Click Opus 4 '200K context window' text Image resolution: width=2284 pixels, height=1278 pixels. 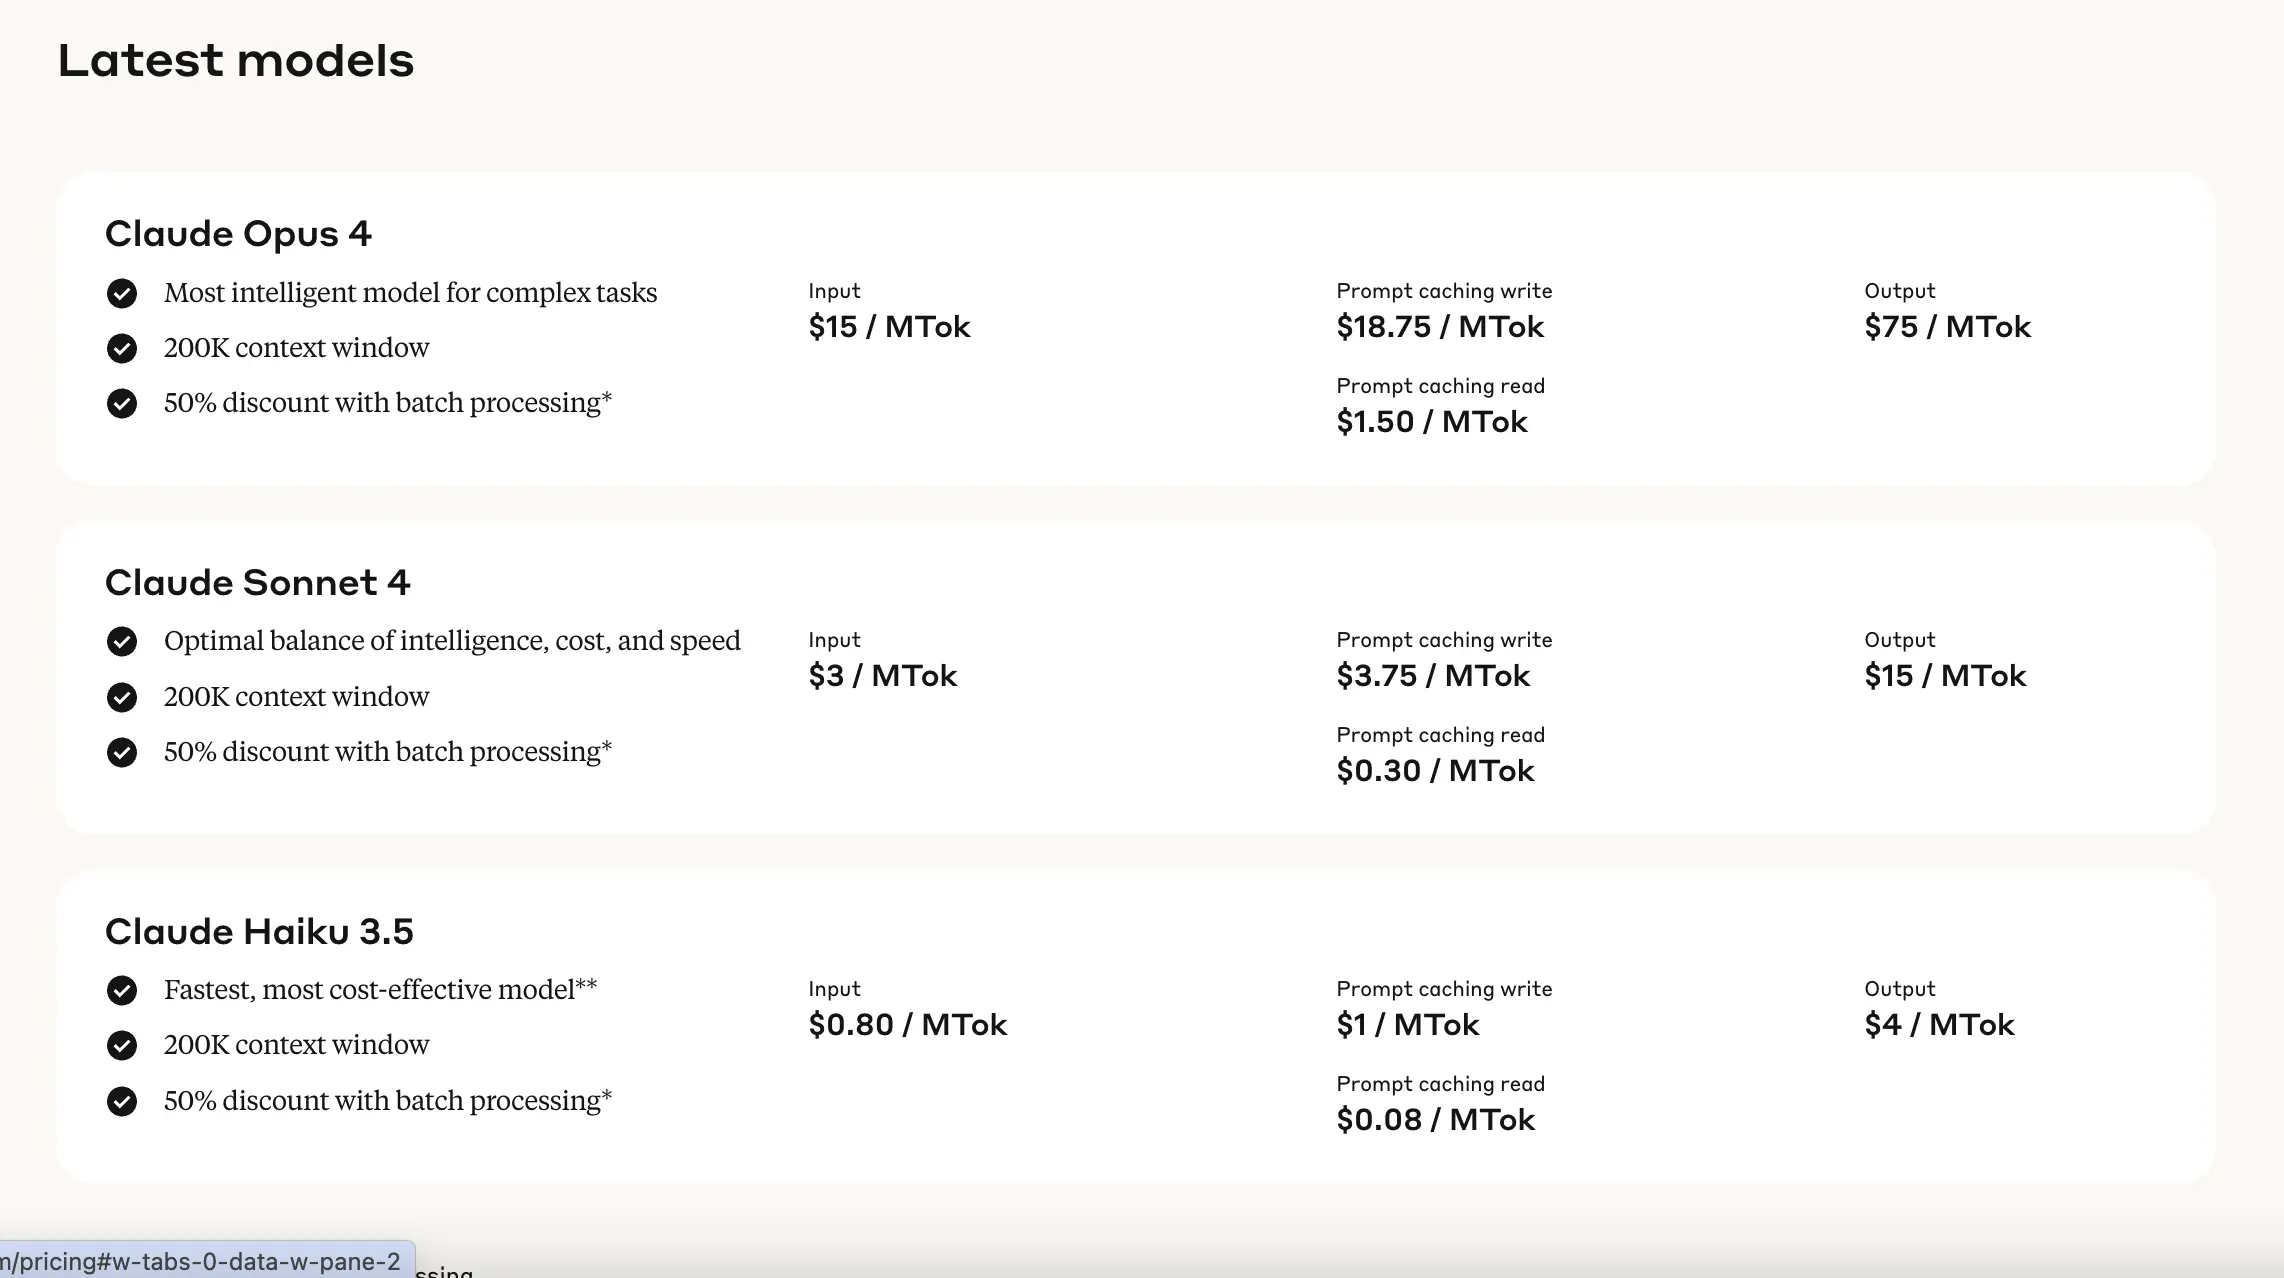[296, 348]
